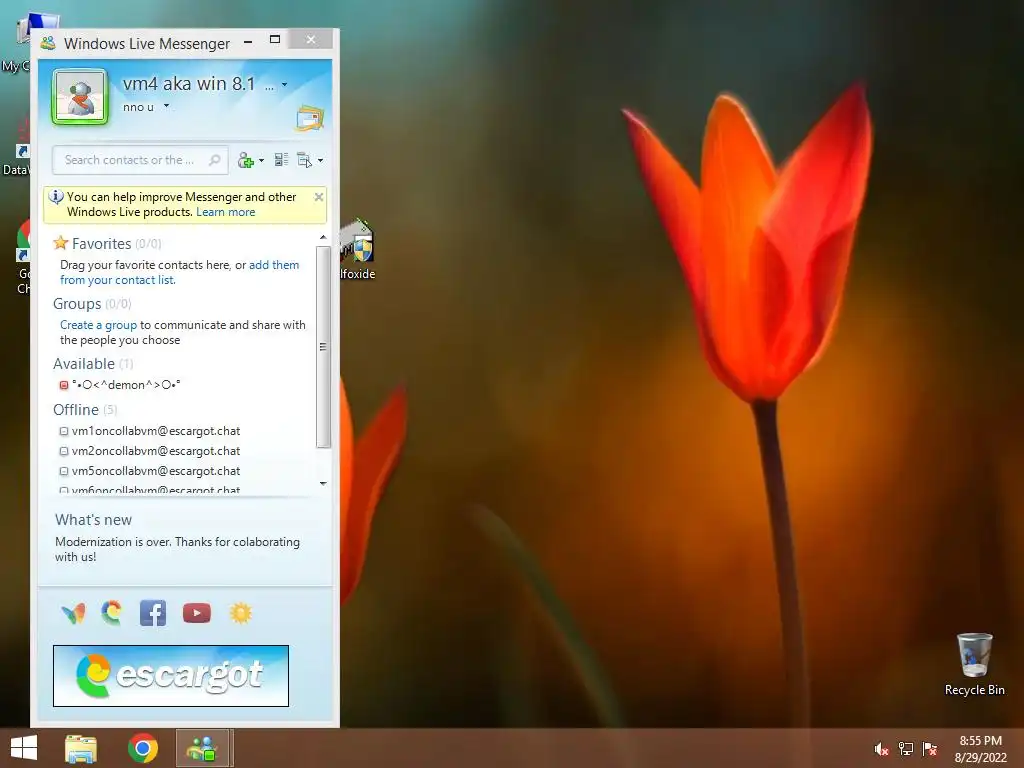Click the contact list scrollbar thumb
Image resolution: width=1024 pixels, height=768 pixels.
[x=323, y=347]
